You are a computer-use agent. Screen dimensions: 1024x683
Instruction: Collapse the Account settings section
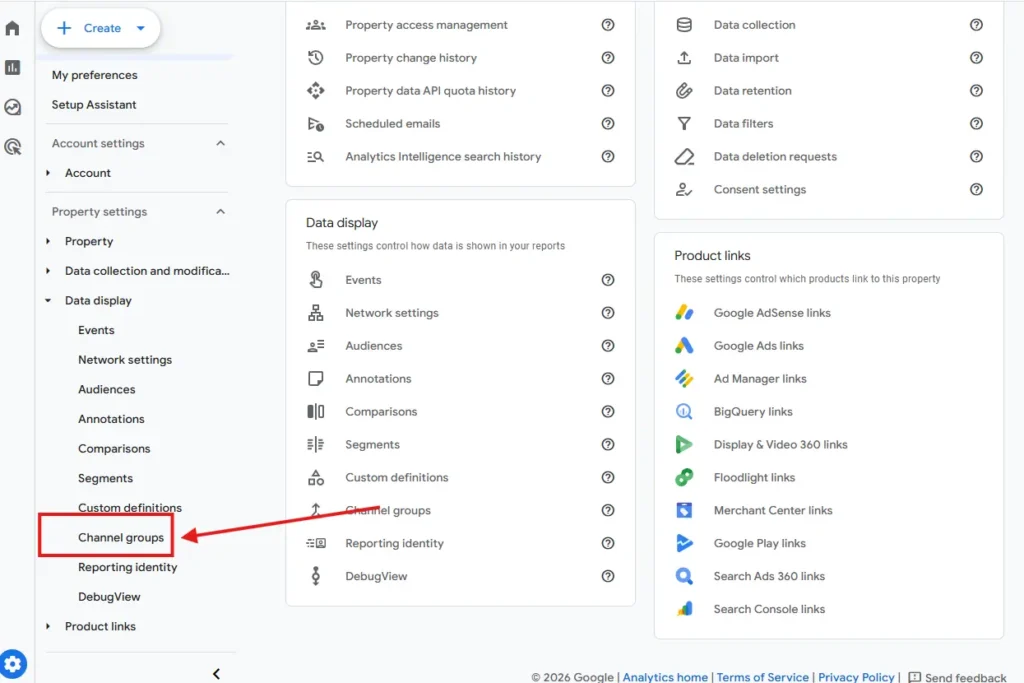pos(221,144)
